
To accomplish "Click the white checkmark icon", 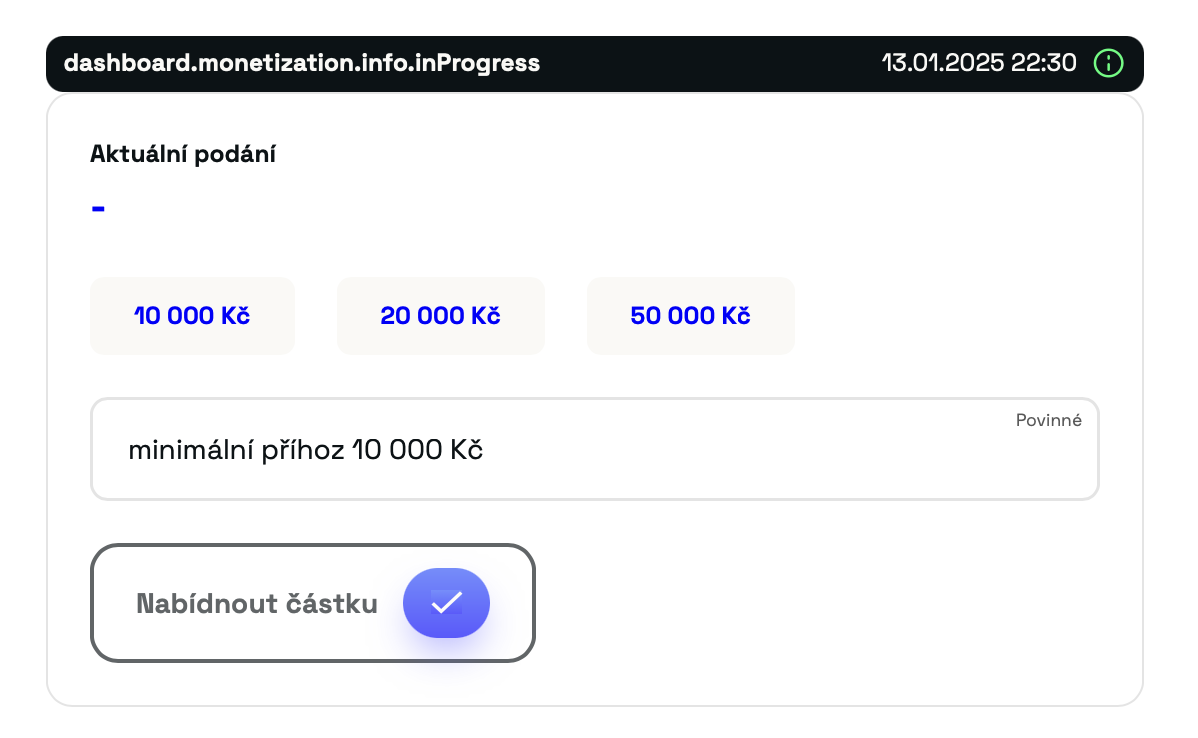I will pos(446,603).
